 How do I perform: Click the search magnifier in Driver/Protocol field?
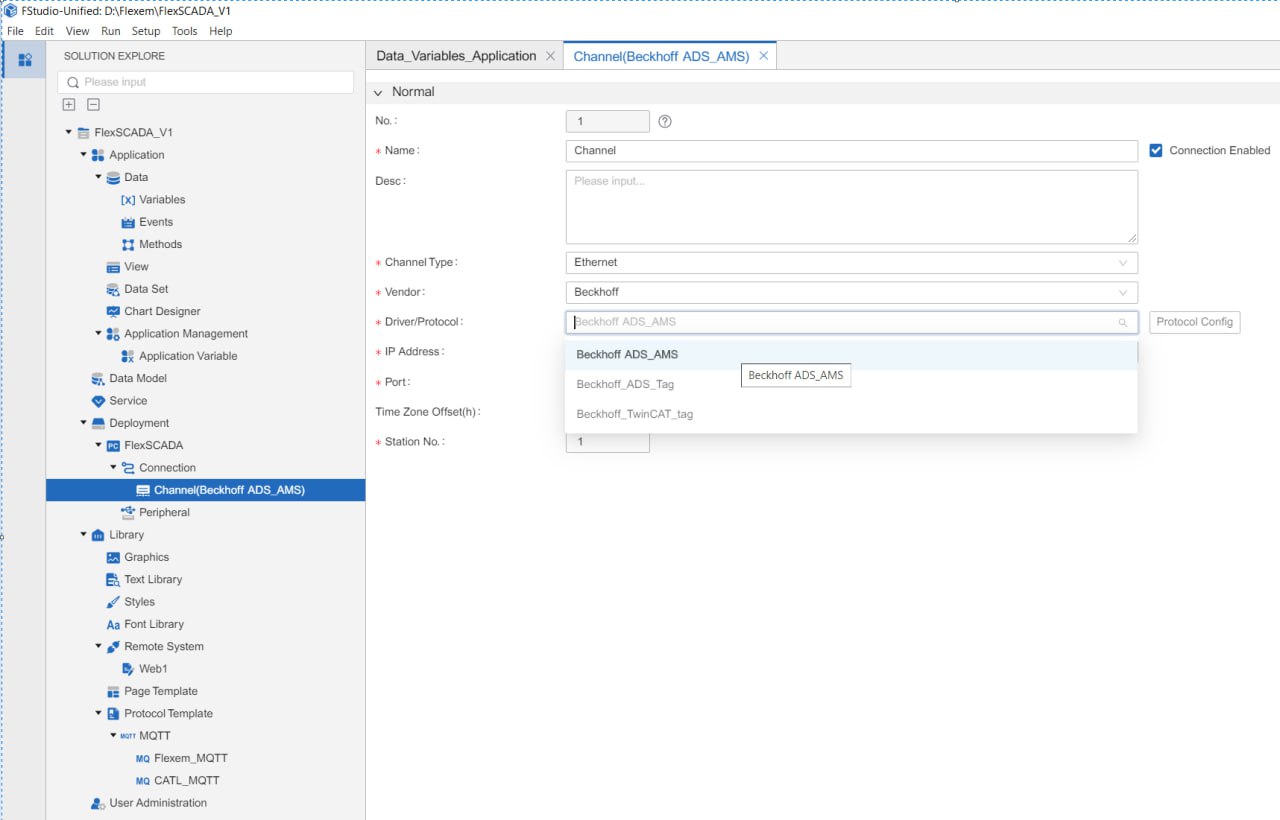[1123, 322]
